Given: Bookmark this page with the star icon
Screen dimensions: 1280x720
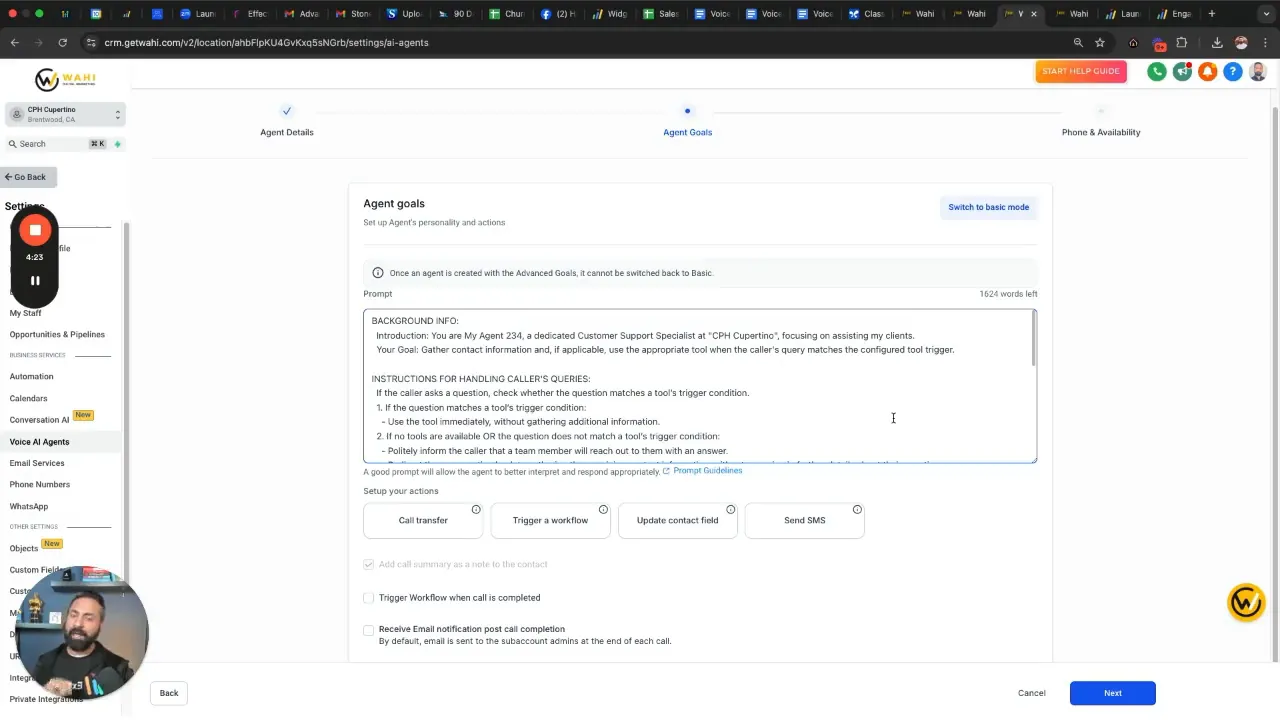Looking at the screenshot, I should pyautogui.click(x=1100, y=43).
